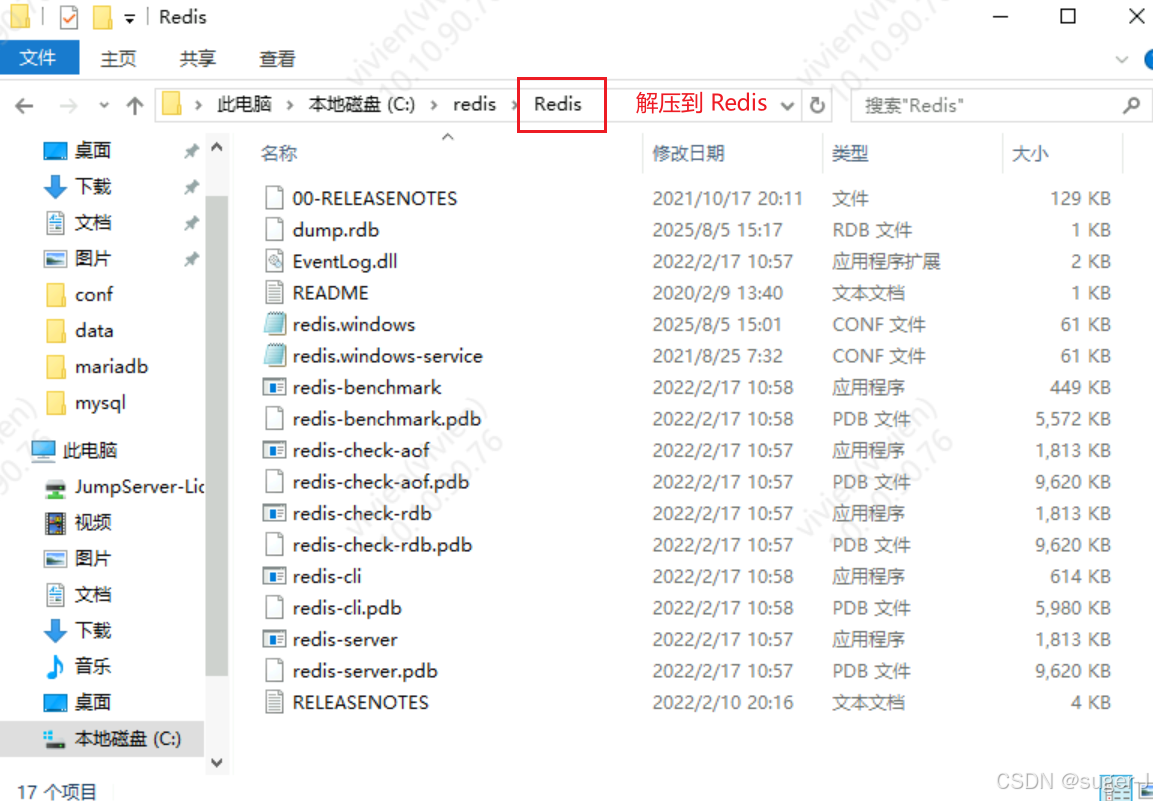Select the EventLog.dll file icon
The width and height of the screenshot is (1153, 801).
274,261
